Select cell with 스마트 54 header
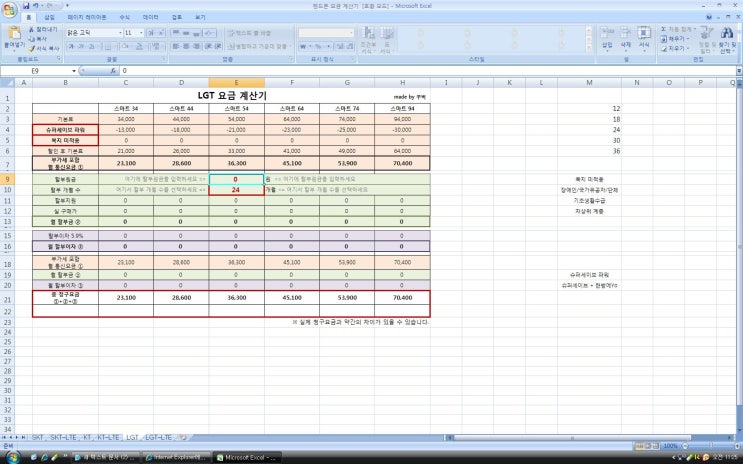The image size is (743, 464). point(236,109)
